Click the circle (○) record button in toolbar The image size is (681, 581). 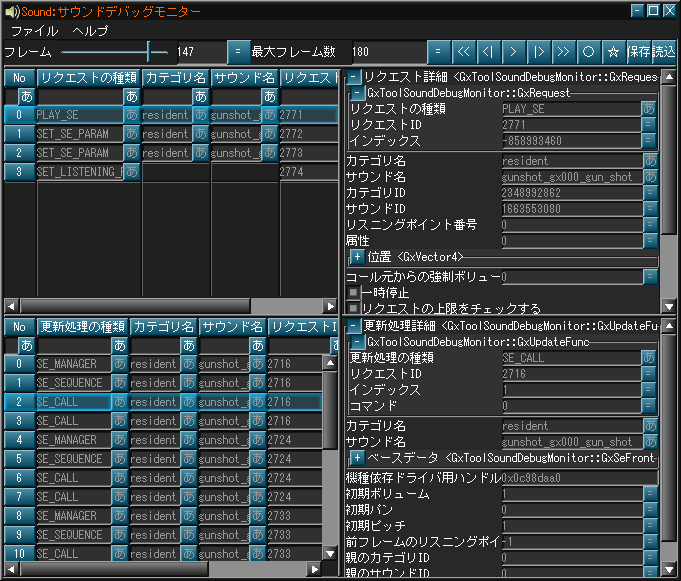(588, 52)
